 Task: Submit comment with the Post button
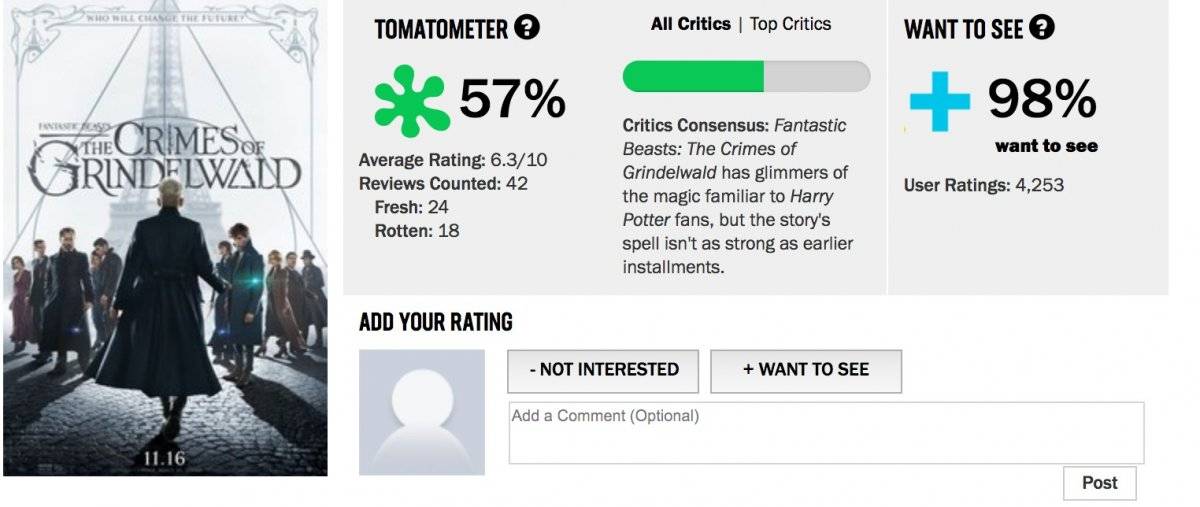coord(1100,483)
